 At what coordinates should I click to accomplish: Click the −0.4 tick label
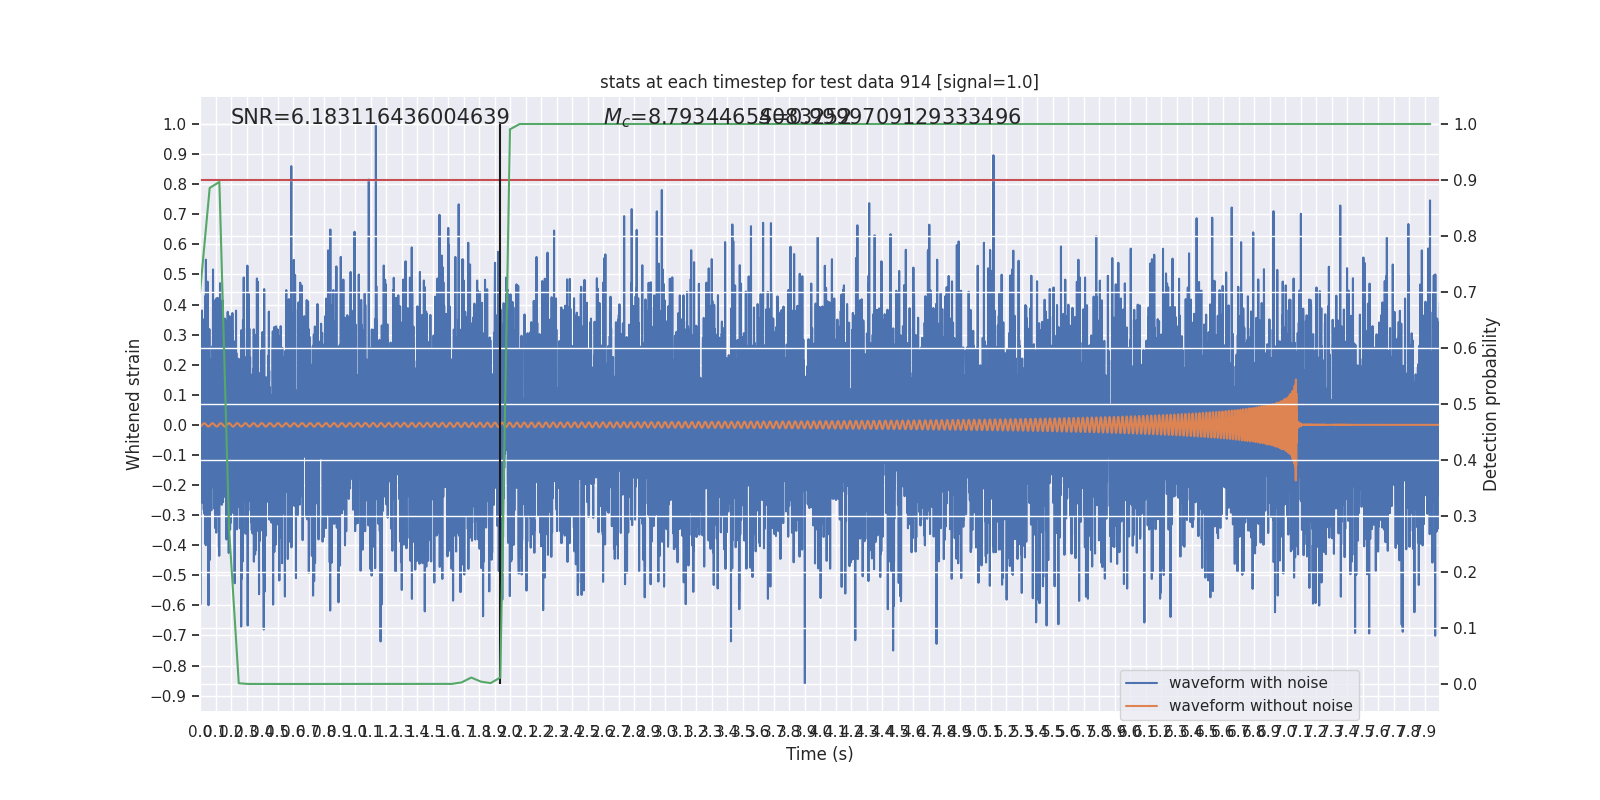169,545
